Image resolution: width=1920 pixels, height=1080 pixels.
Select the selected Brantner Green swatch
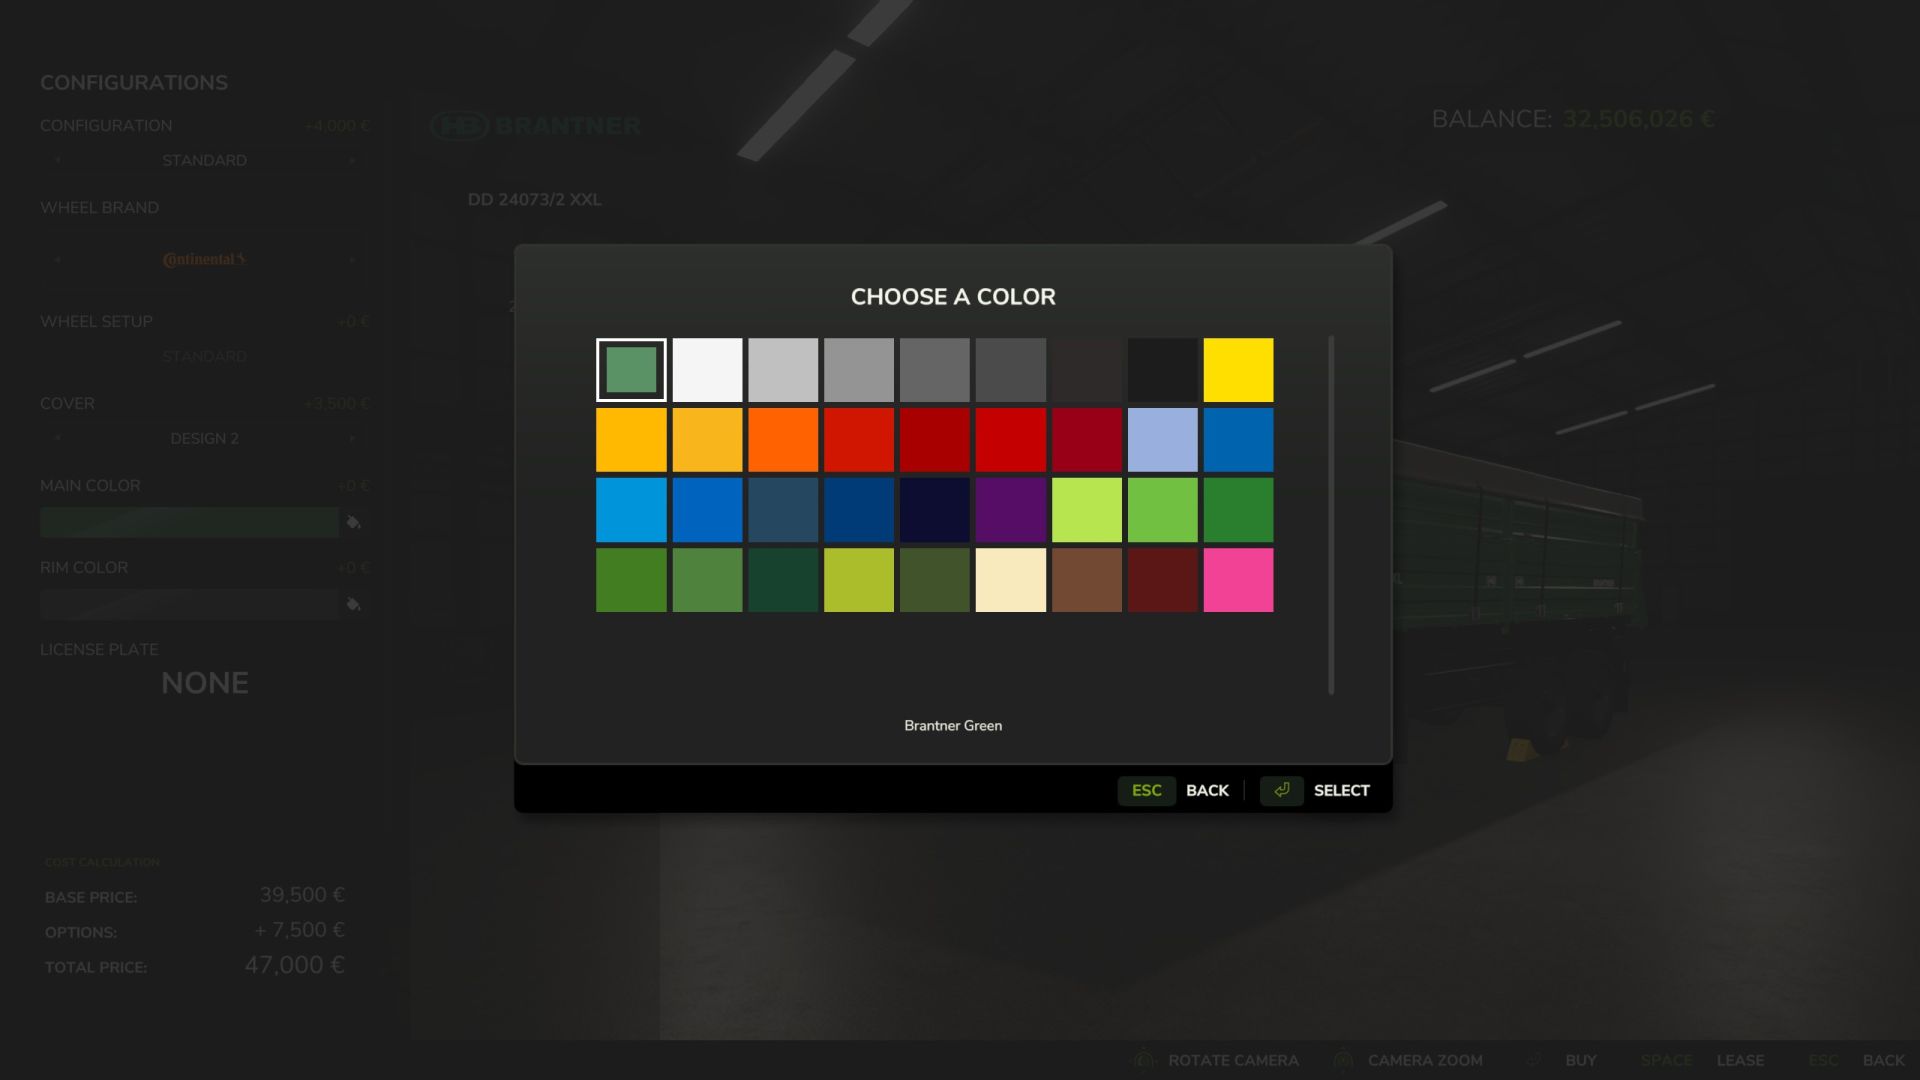631,370
